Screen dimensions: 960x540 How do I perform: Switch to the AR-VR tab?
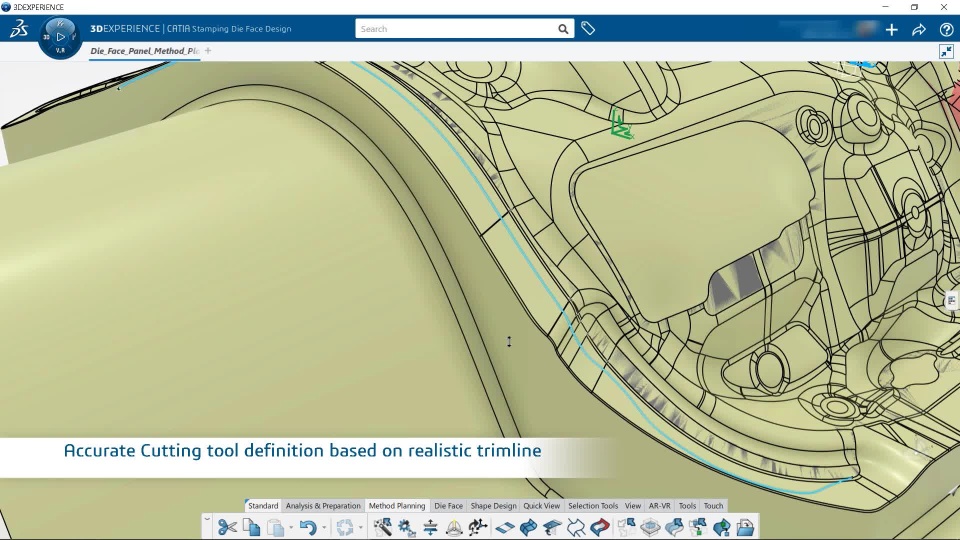pyautogui.click(x=659, y=506)
